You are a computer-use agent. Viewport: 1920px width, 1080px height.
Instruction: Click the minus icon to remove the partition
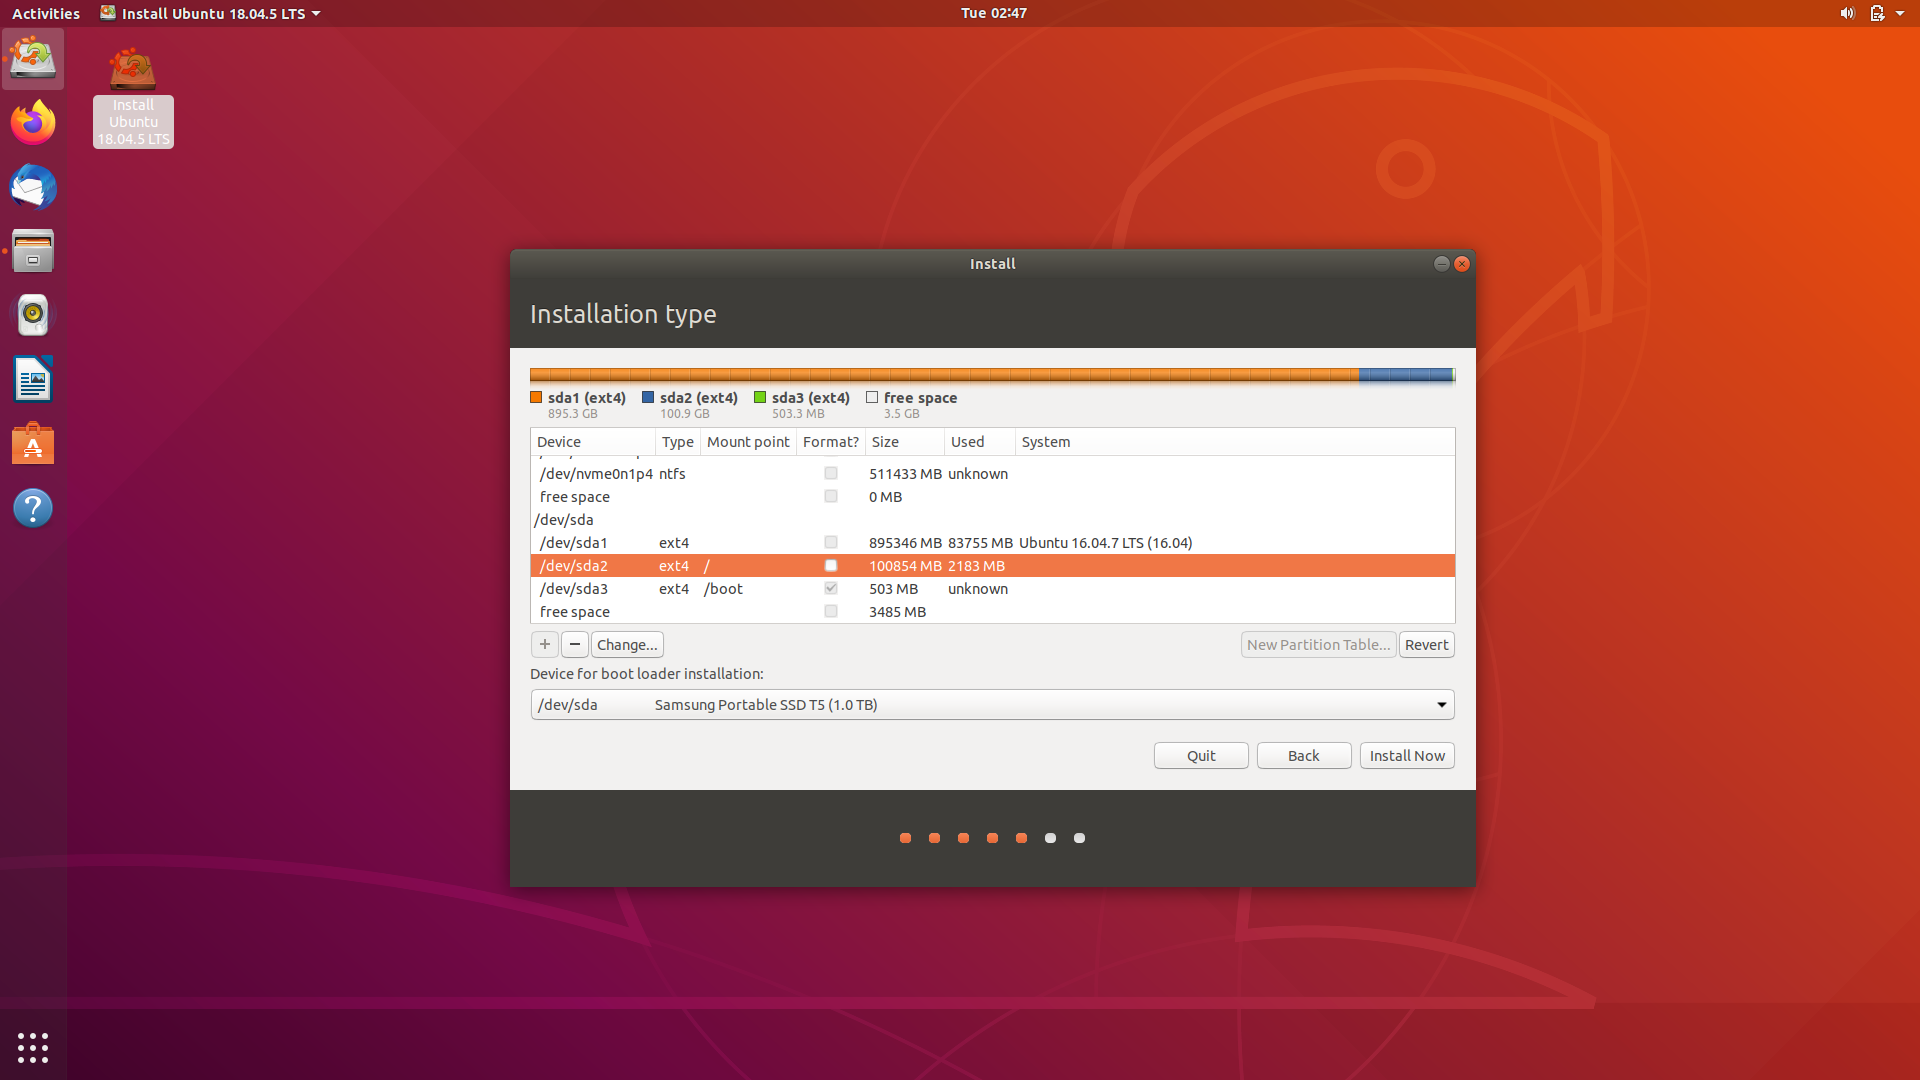(x=575, y=644)
